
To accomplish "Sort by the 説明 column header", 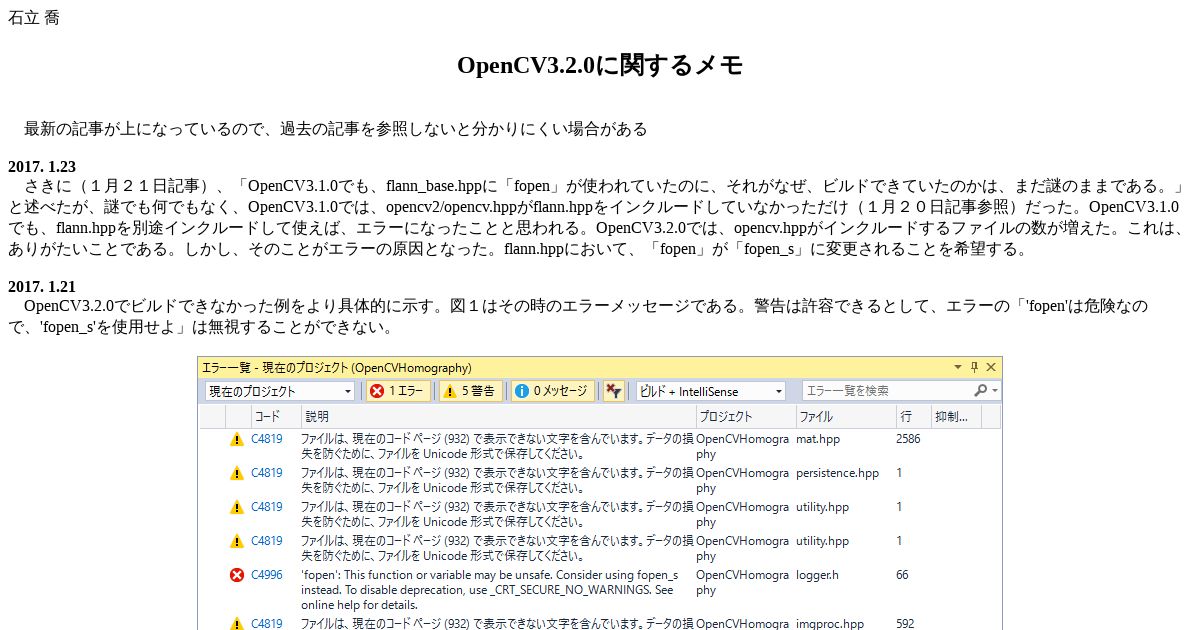I will click(497, 416).
